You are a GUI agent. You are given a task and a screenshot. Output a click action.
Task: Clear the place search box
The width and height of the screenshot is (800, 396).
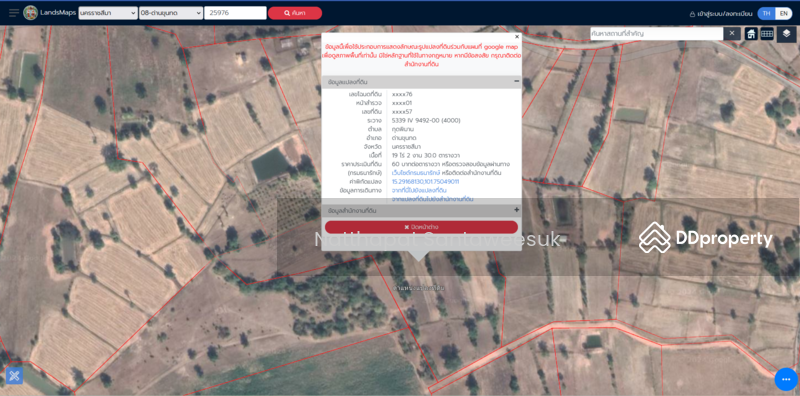[731, 34]
